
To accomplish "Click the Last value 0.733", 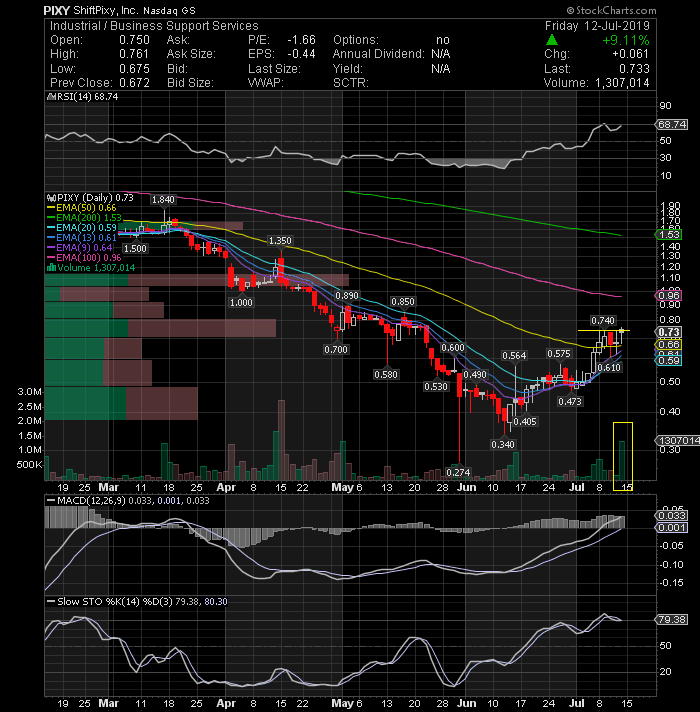I will tap(634, 69).
